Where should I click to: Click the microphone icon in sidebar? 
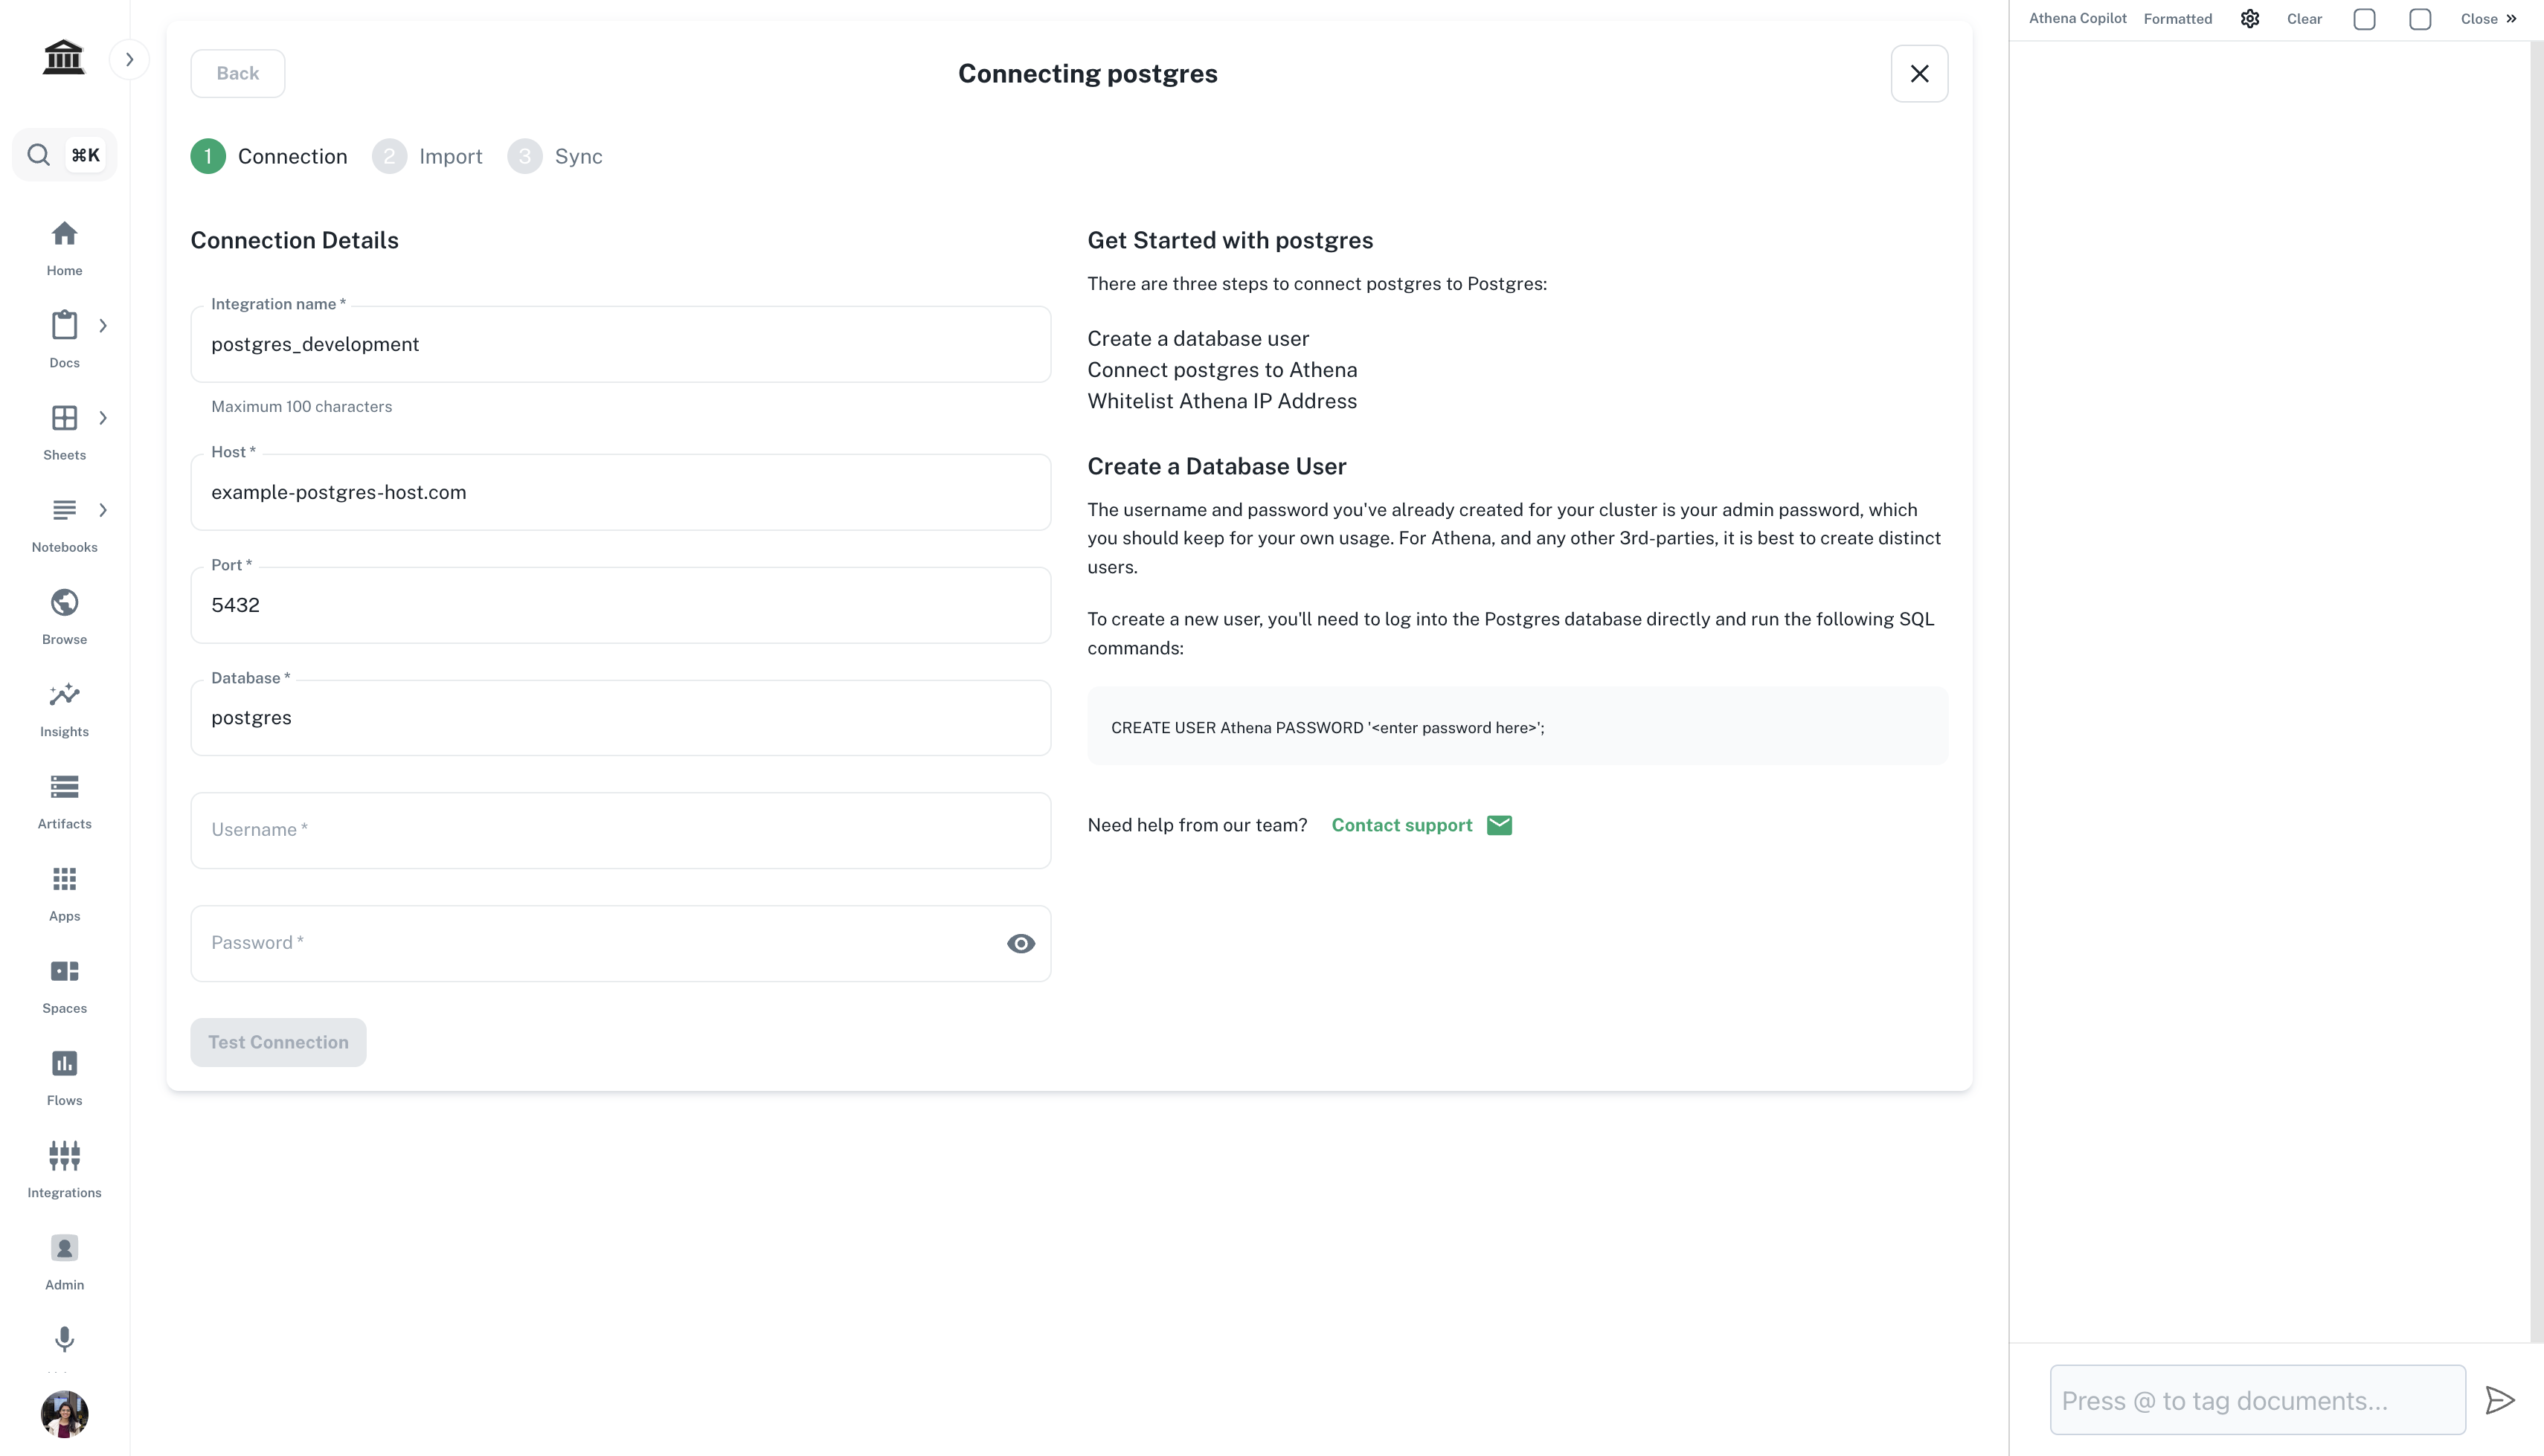coord(64,1339)
